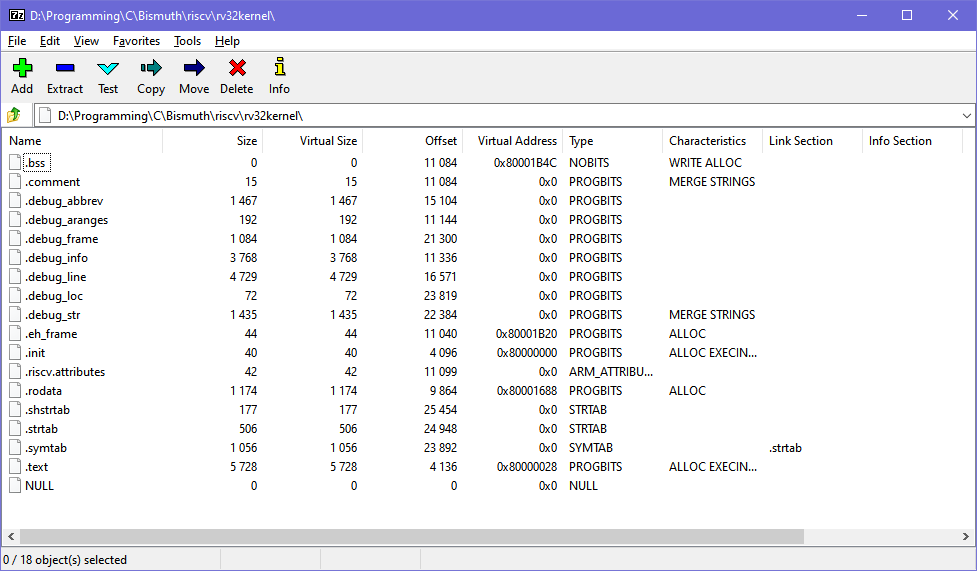Open the File menu

pyautogui.click(x=17, y=41)
